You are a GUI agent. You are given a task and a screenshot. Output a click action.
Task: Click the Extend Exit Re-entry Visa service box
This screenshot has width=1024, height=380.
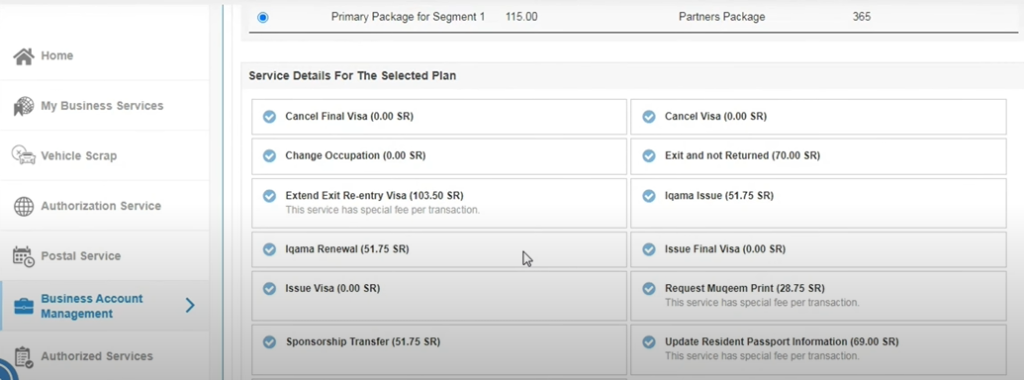pyautogui.click(x=439, y=203)
